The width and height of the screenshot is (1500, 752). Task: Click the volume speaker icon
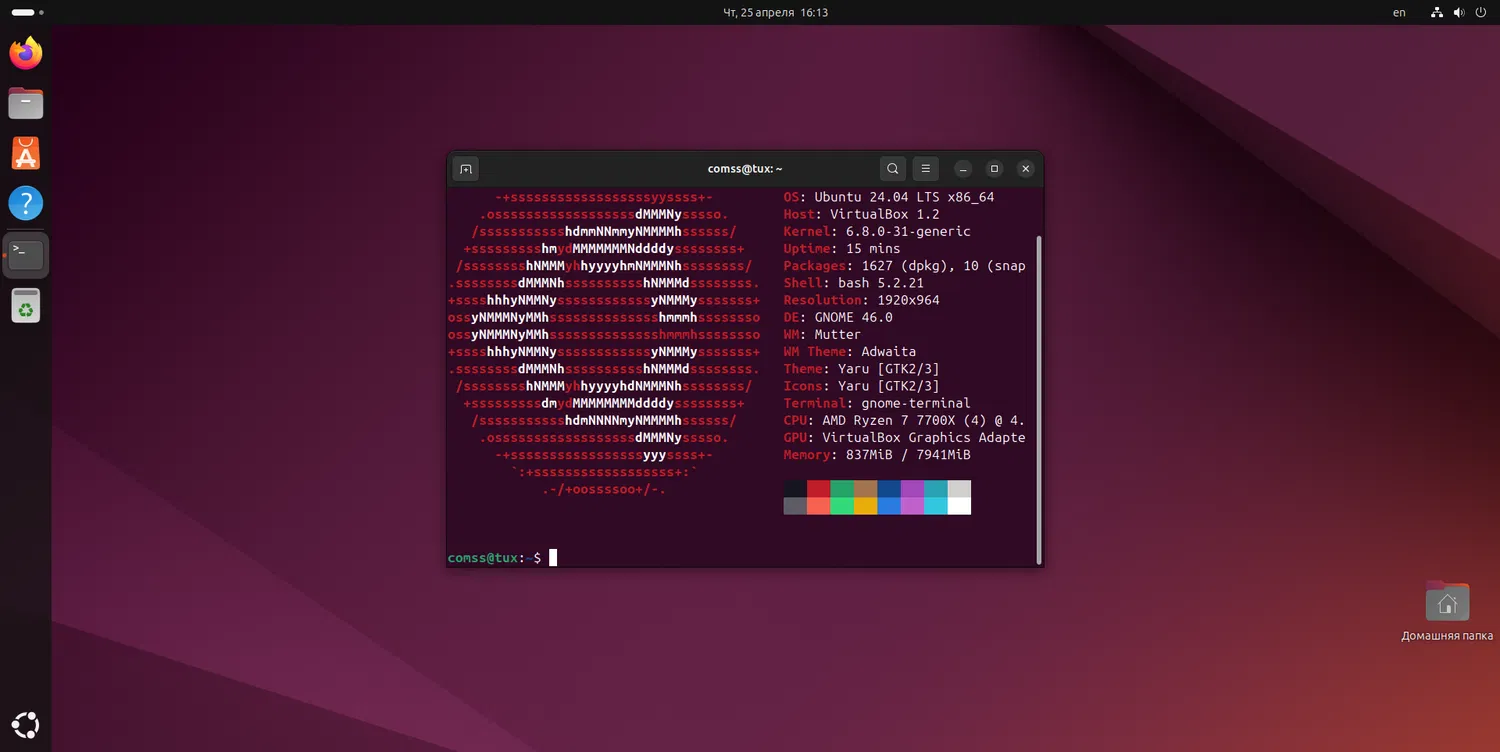tap(1459, 13)
